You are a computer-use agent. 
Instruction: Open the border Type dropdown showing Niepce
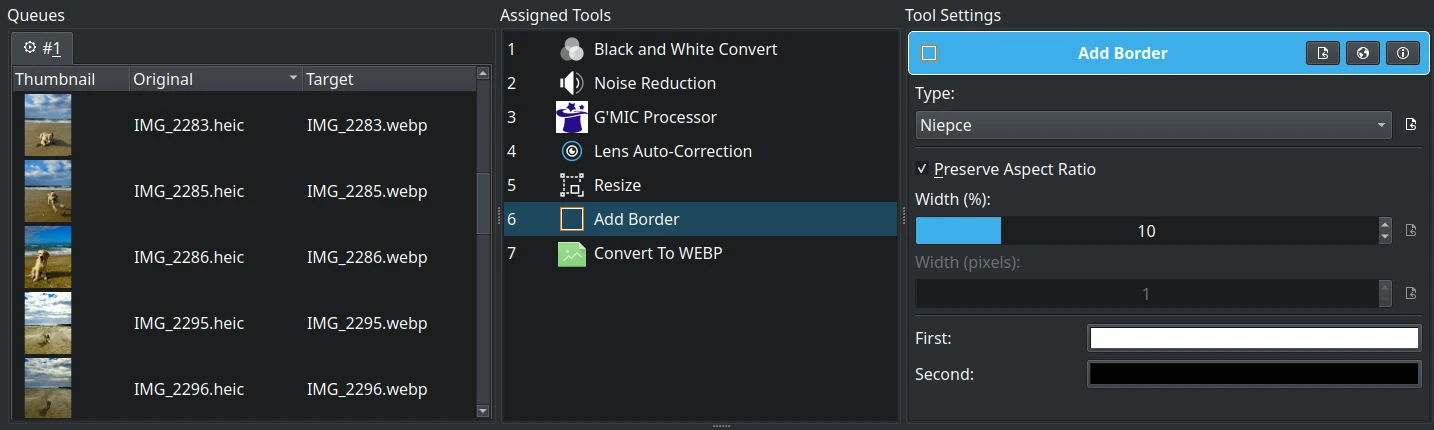(1154, 125)
